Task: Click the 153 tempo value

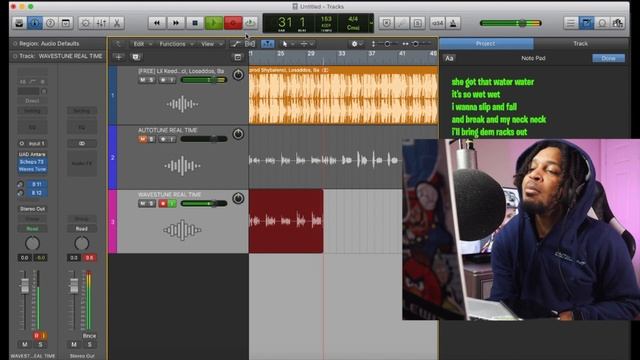Action: click(326, 19)
